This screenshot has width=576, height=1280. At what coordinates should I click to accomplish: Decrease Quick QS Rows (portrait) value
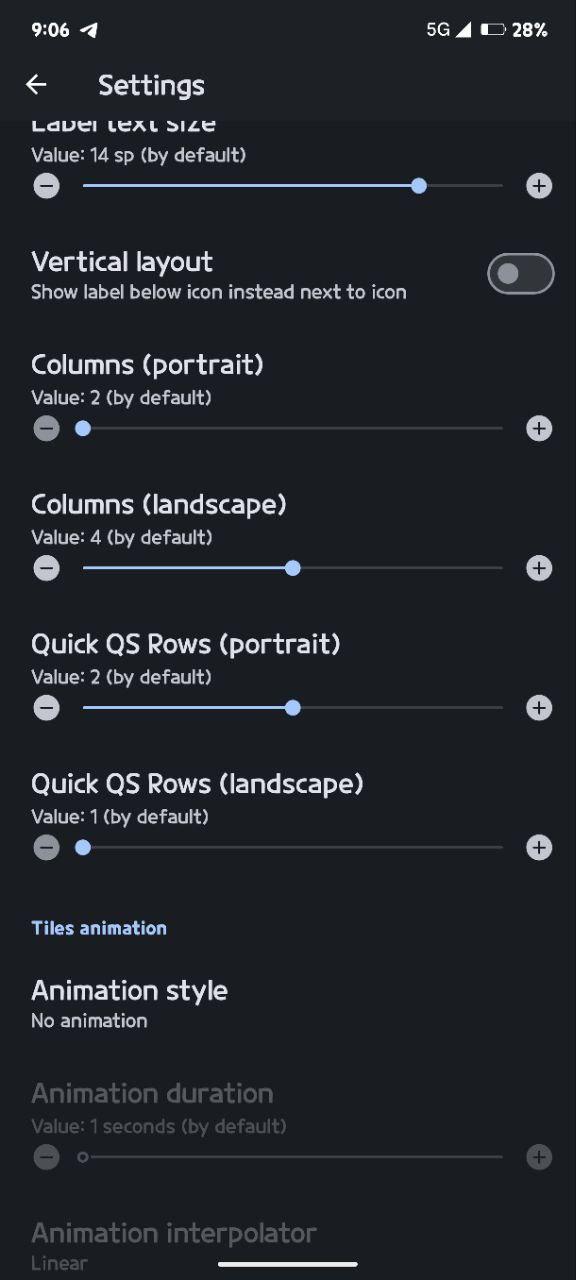46,708
